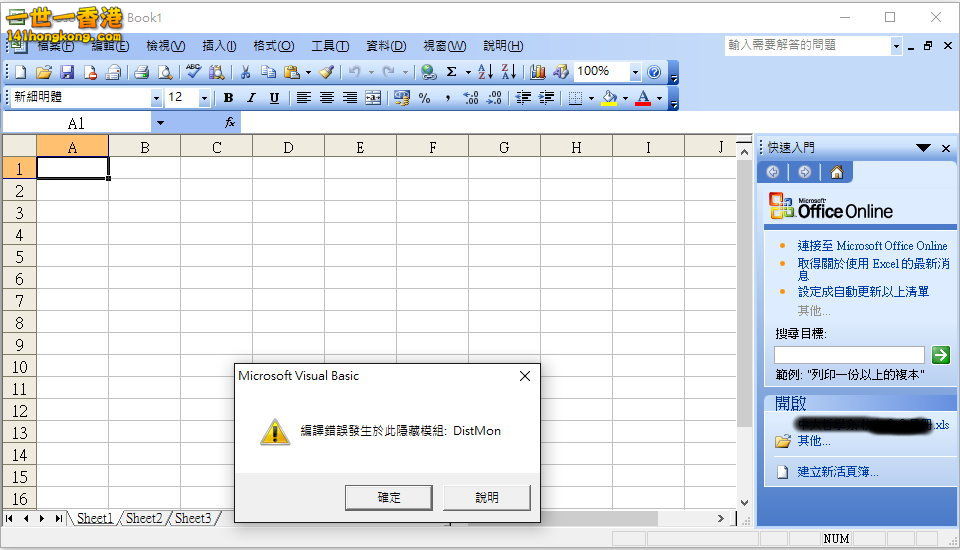Apply red font color A
The image size is (960, 550).
[x=643, y=98]
